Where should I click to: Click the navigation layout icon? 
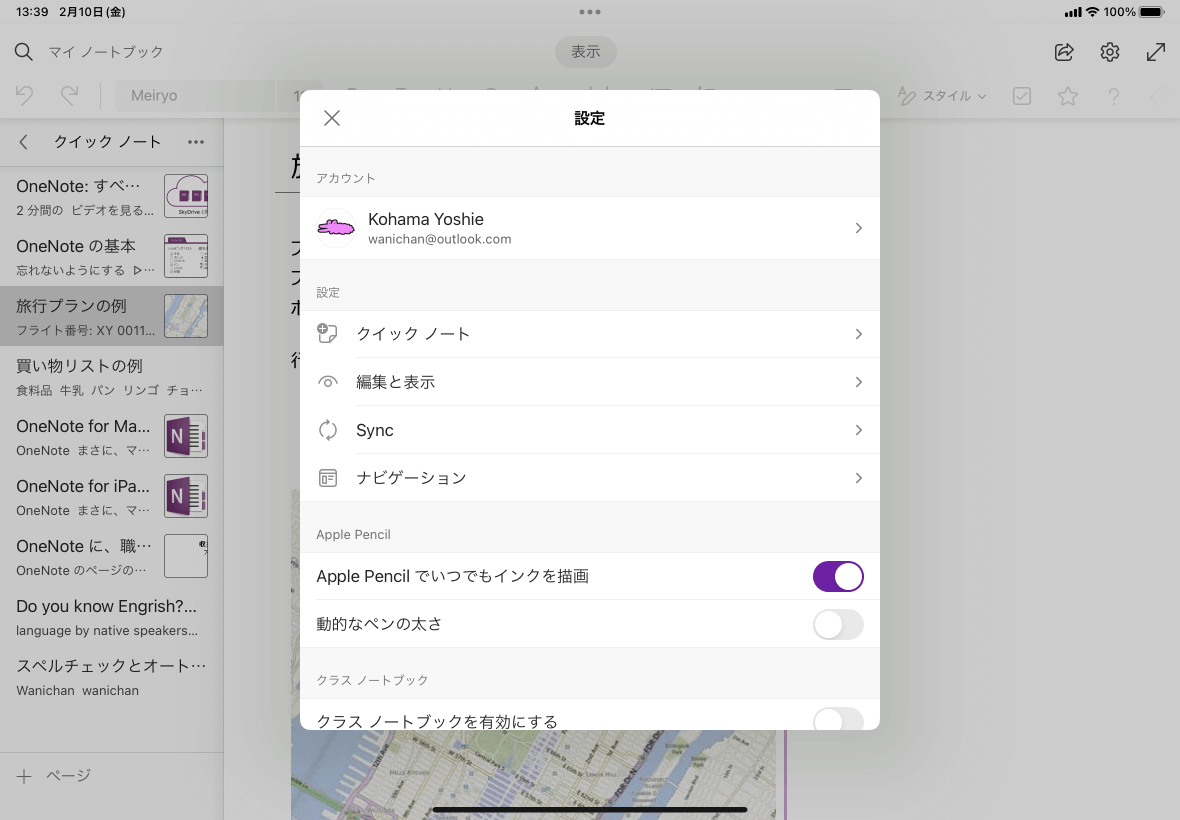(327, 478)
